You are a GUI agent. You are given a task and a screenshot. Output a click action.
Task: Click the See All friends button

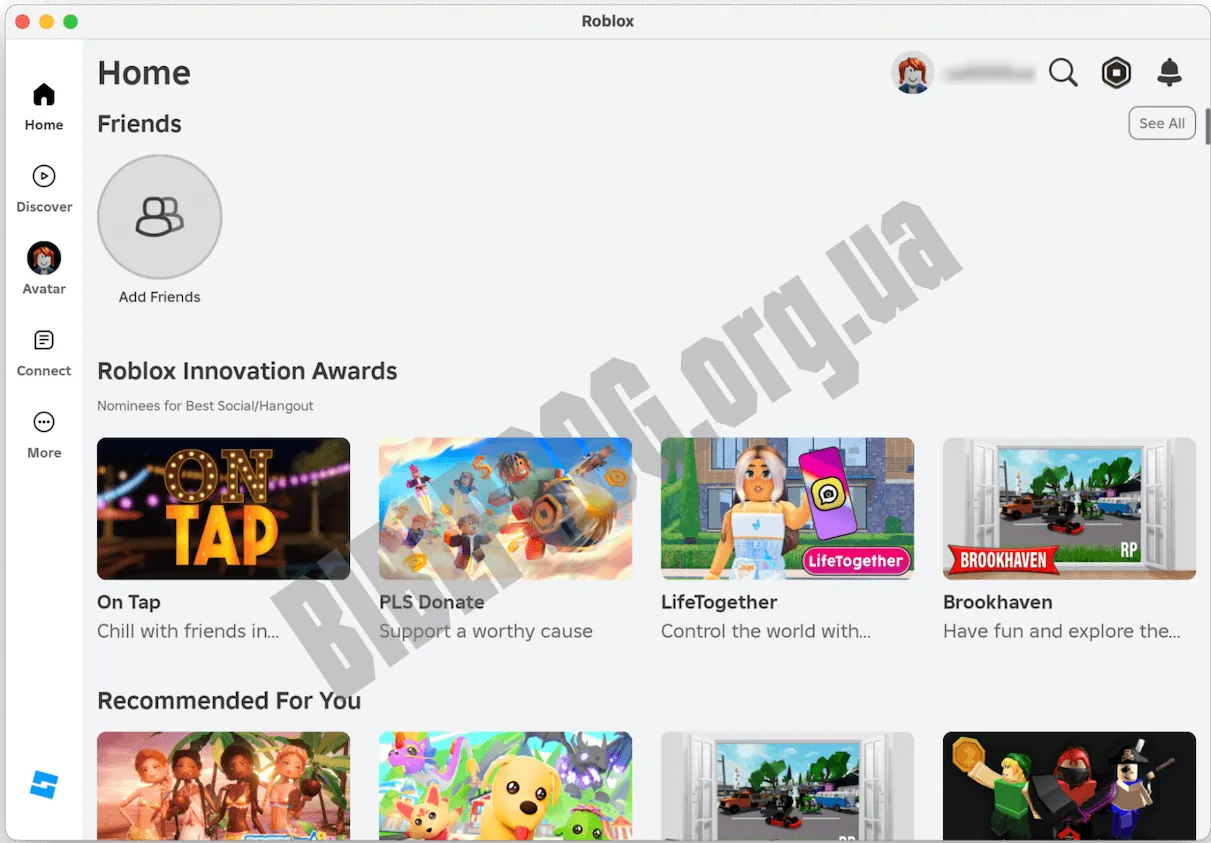coord(1162,124)
